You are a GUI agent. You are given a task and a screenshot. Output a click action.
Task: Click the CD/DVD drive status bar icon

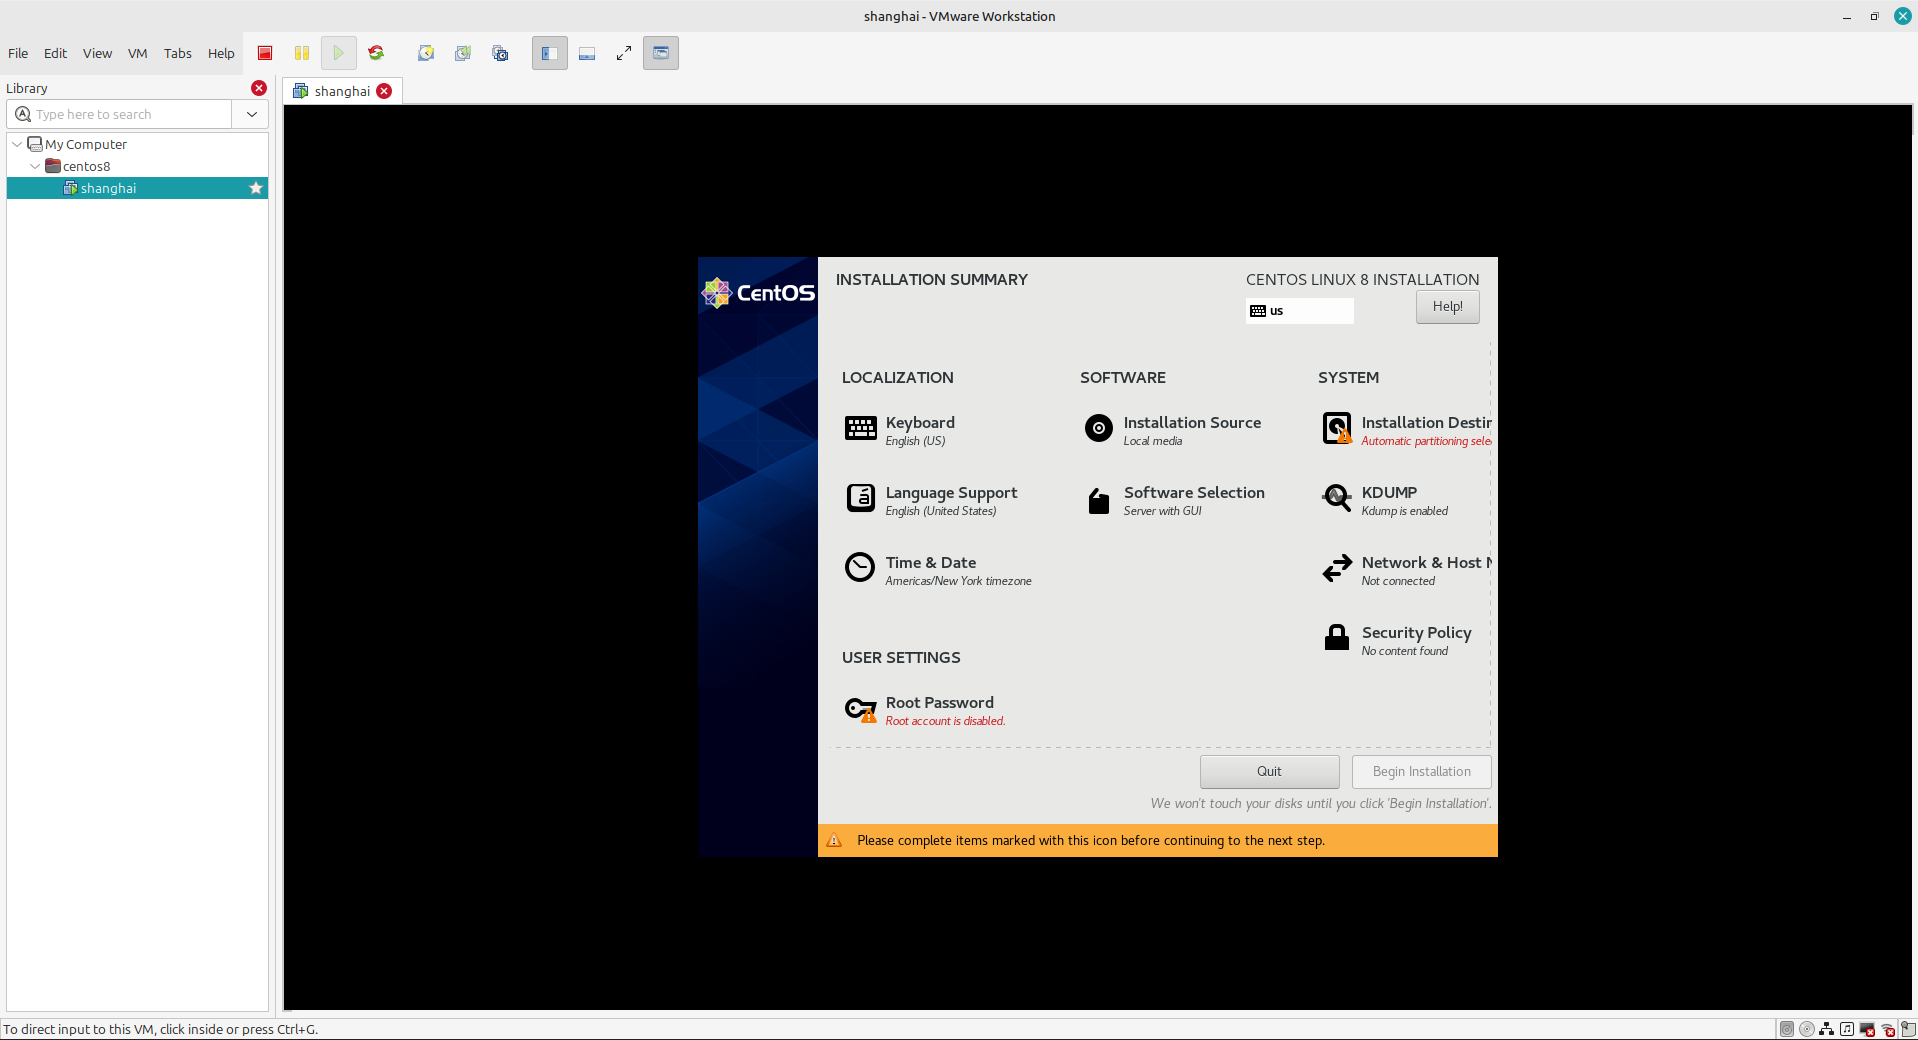click(x=1807, y=1029)
